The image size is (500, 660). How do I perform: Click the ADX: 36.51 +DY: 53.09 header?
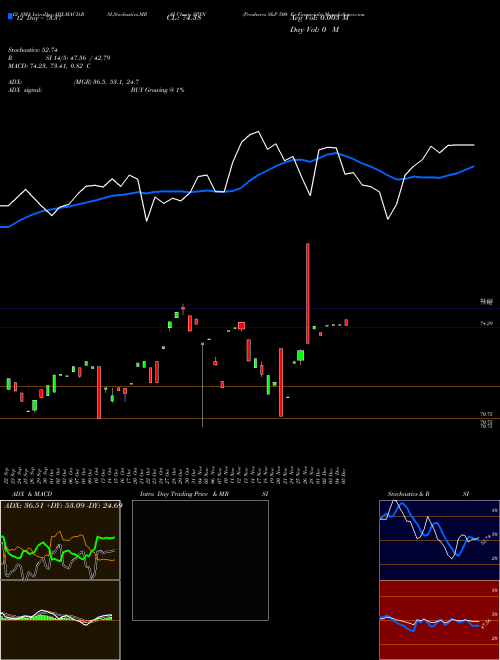coord(63,505)
